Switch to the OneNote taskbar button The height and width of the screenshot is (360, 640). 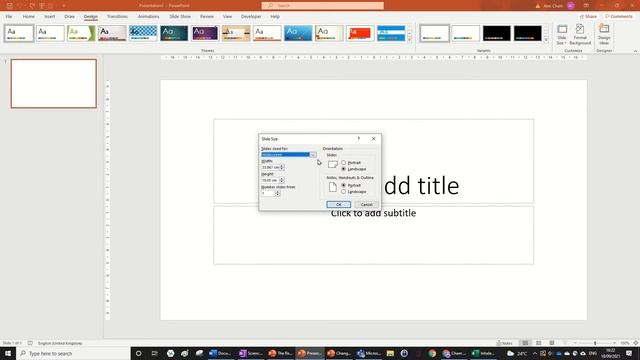coord(250,353)
